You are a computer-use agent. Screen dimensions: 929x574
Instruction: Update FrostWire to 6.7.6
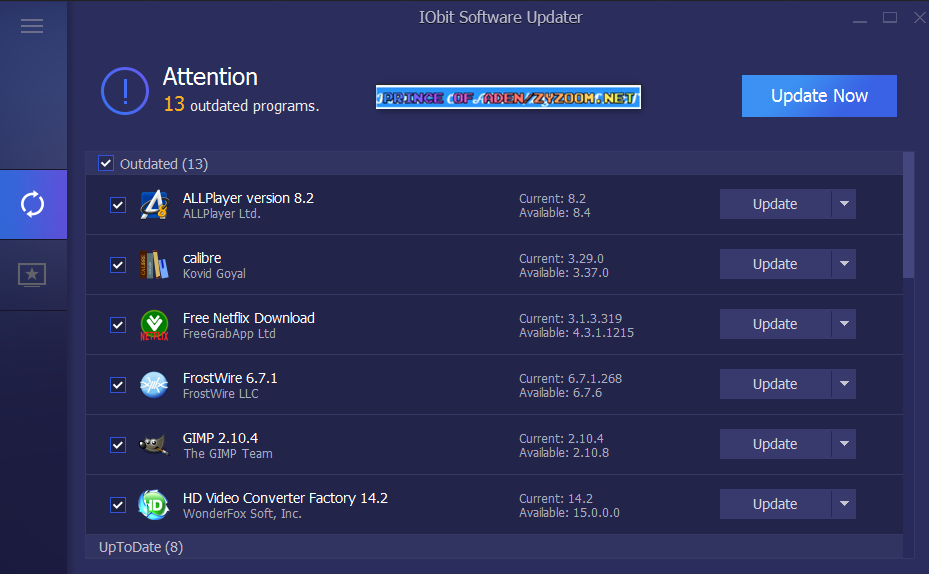point(775,384)
